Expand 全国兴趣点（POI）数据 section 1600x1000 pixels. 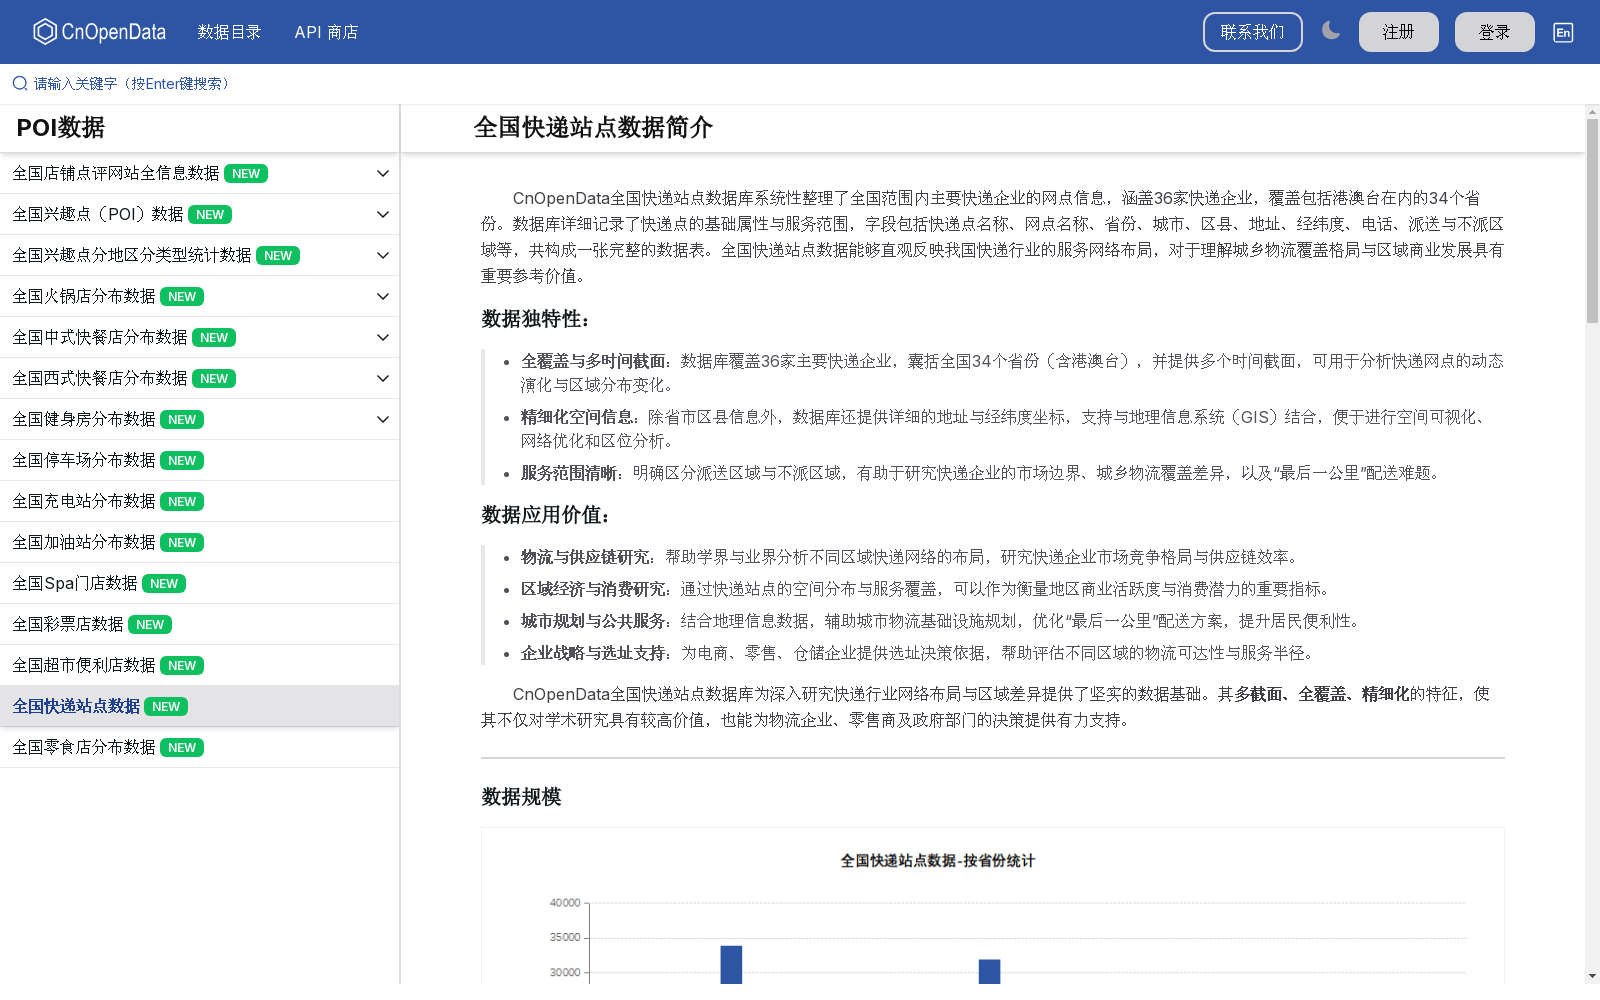pyautogui.click(x=382, y=214)
